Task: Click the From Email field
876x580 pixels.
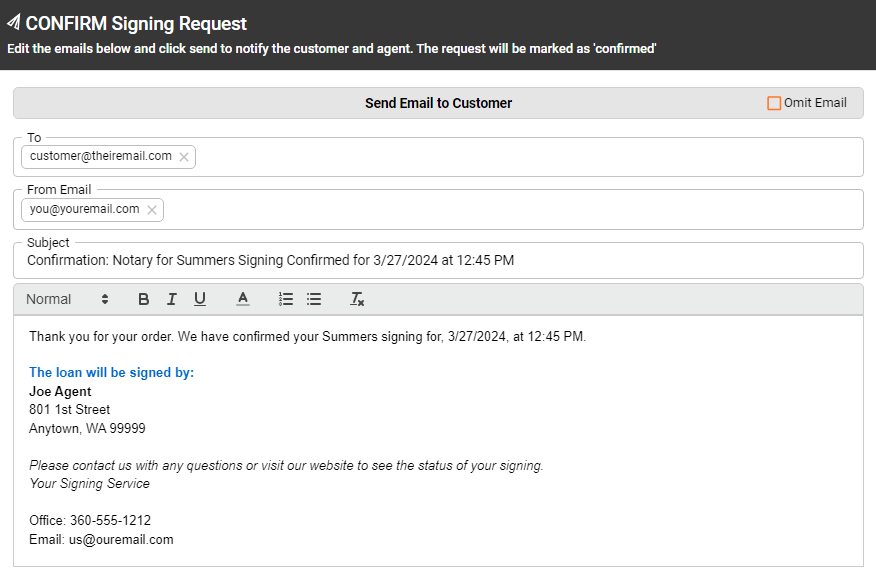Action: (x=450, y=210)
